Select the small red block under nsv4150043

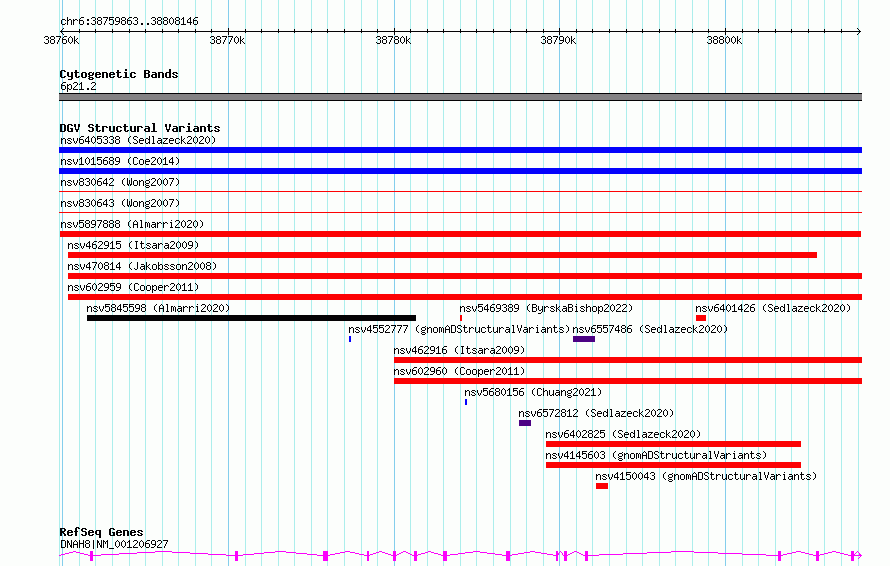pos(602,487)
